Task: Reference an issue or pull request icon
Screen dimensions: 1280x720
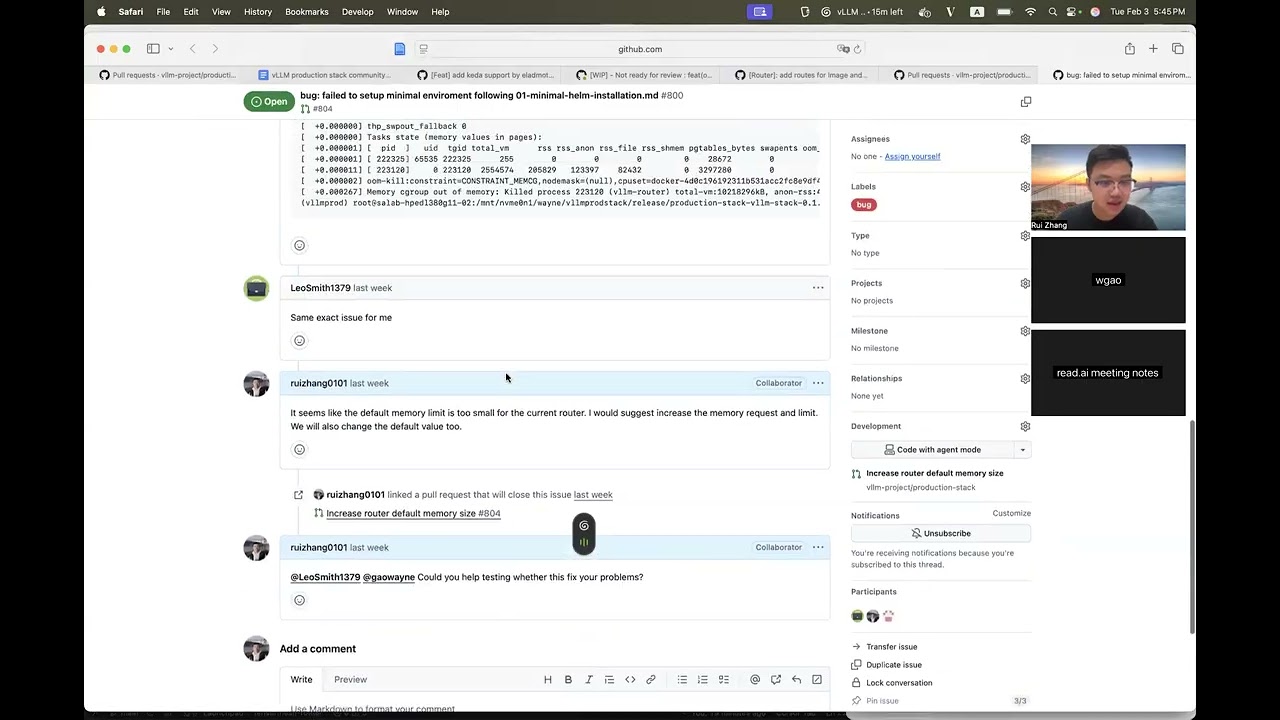Action: tap(775, 680)
